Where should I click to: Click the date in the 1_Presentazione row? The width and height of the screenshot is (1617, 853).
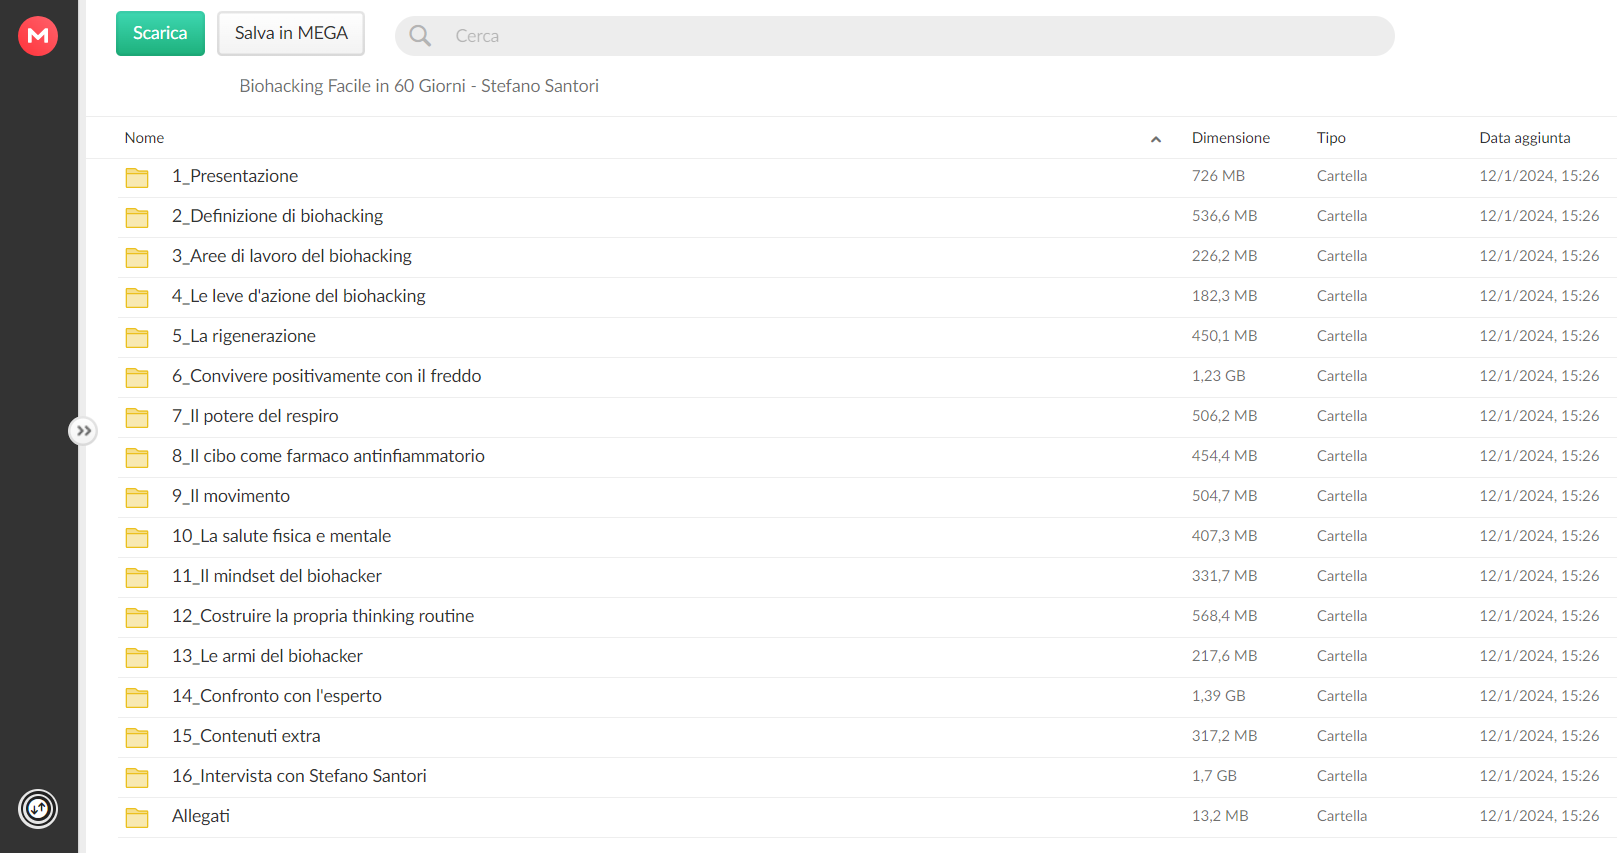[1539, 176]
